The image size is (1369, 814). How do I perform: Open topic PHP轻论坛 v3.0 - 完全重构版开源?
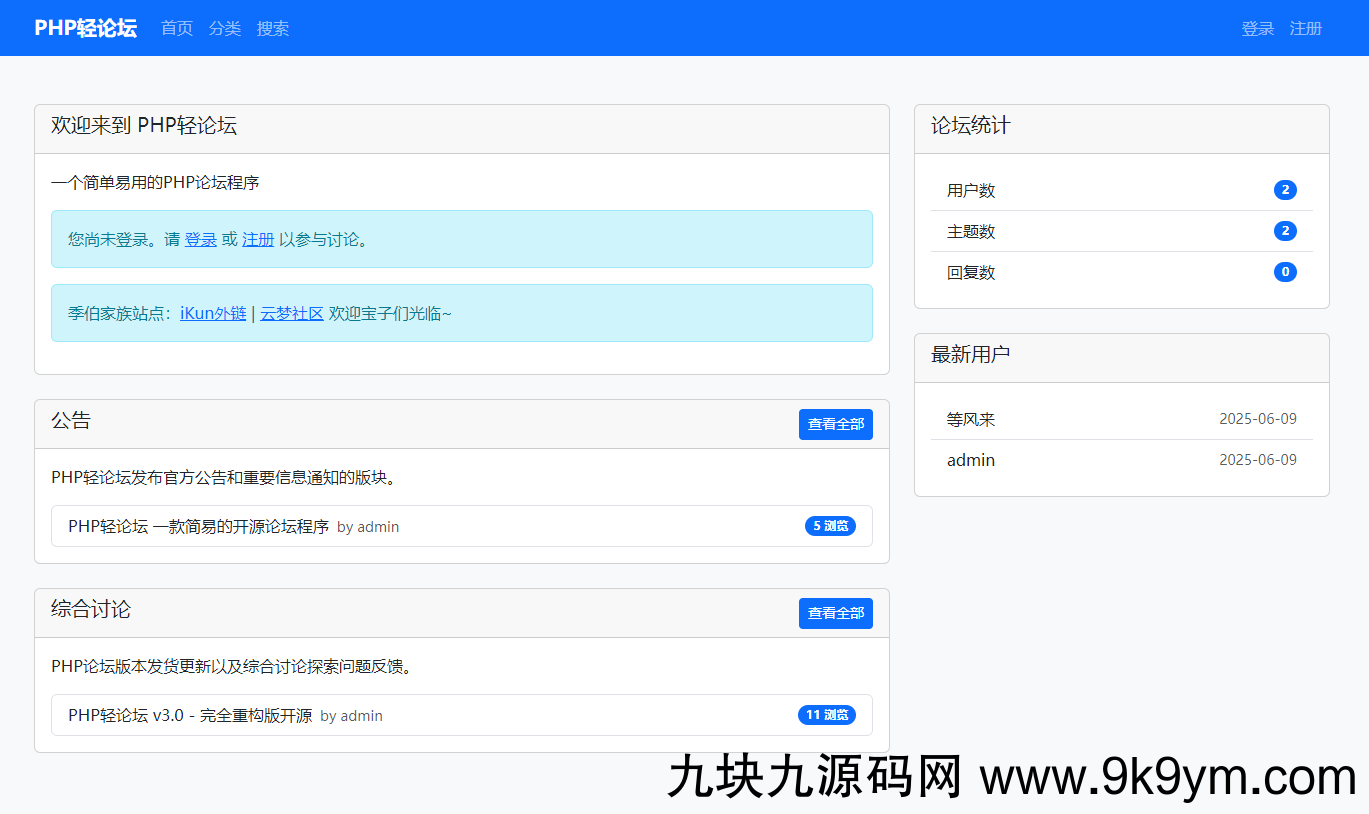190,715
